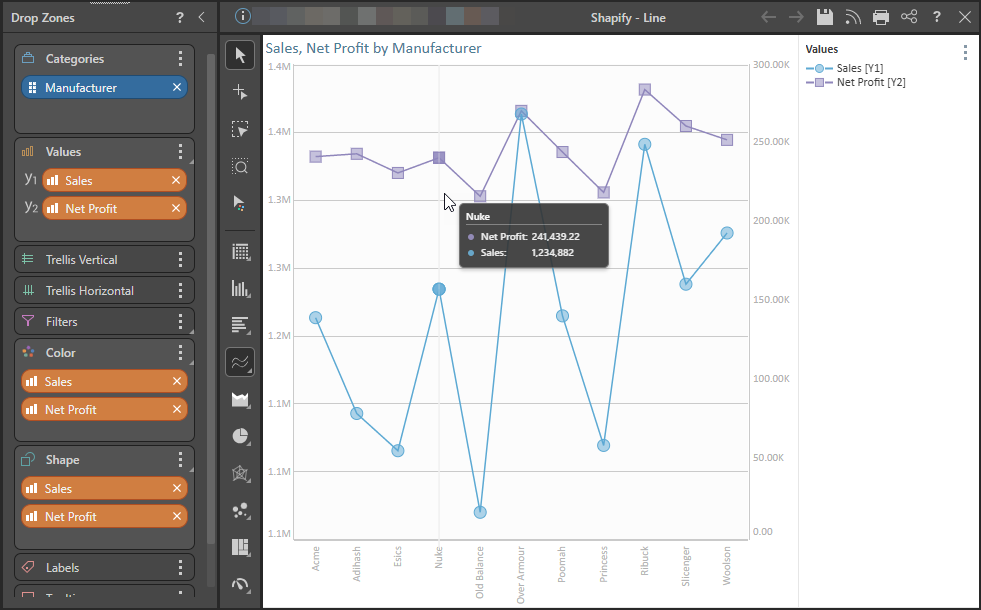Click the Labels drop zone header

click(104, 567)
